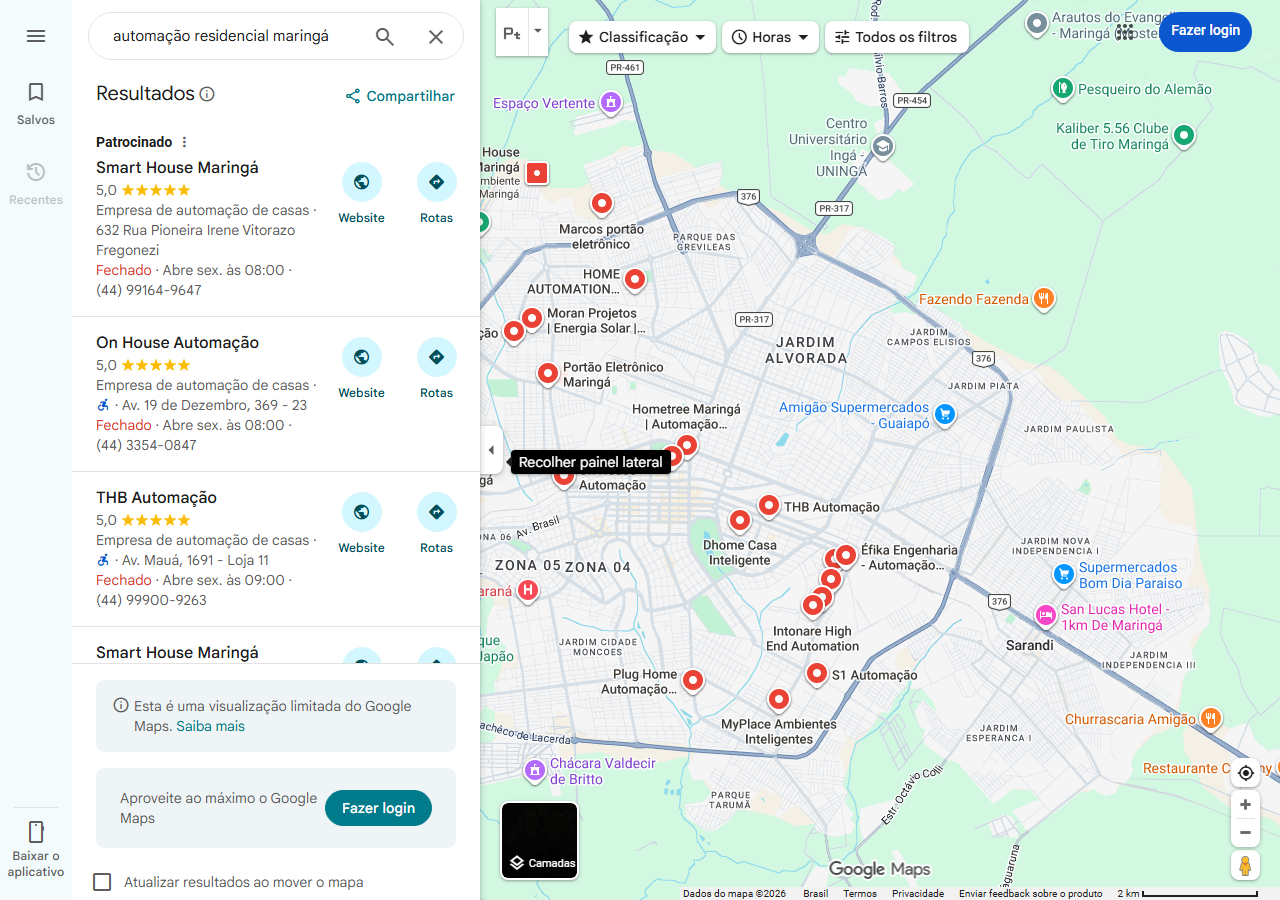
Task: Click San Lucas Hotel marker
Action: tap(1046, 616)
